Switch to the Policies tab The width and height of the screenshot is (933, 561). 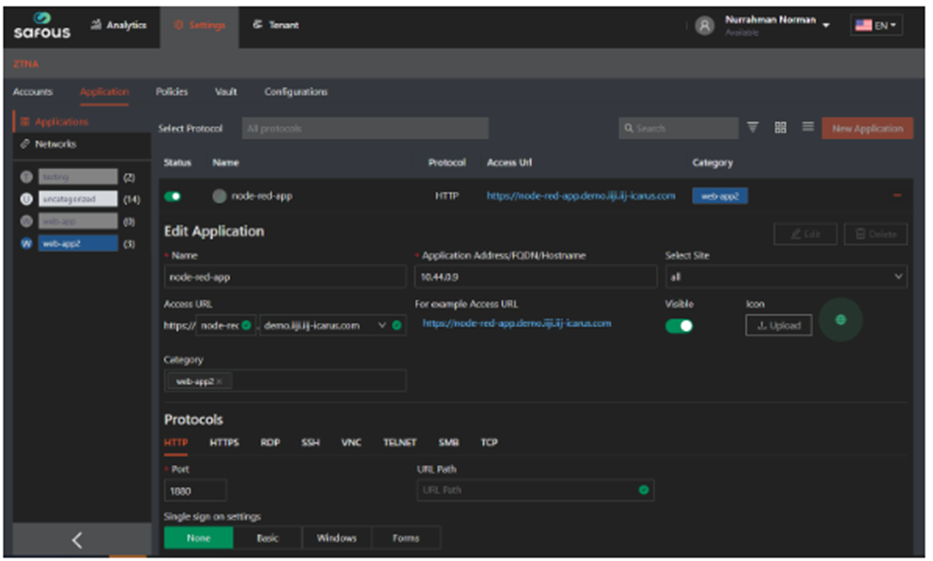171,92
